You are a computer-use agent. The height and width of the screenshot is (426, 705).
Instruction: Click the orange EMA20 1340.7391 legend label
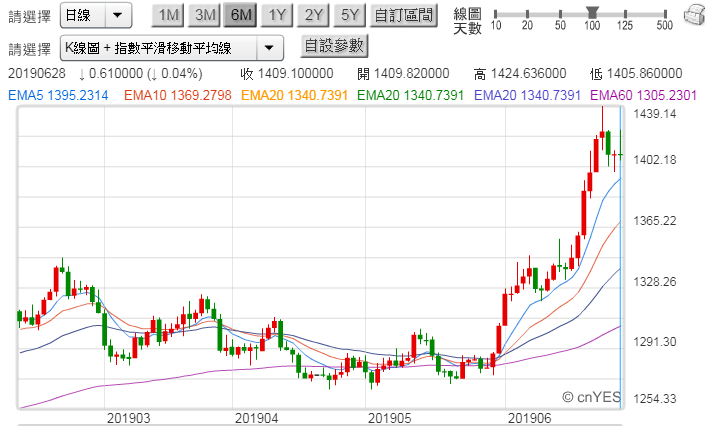click(294, 95)
